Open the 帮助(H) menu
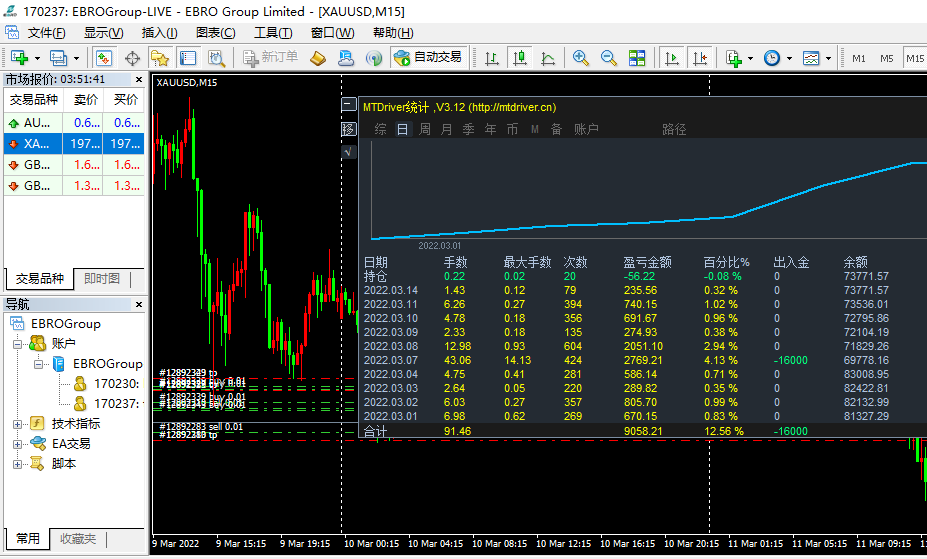Screen dimensions: 927x559 click(x=393, y=32)
